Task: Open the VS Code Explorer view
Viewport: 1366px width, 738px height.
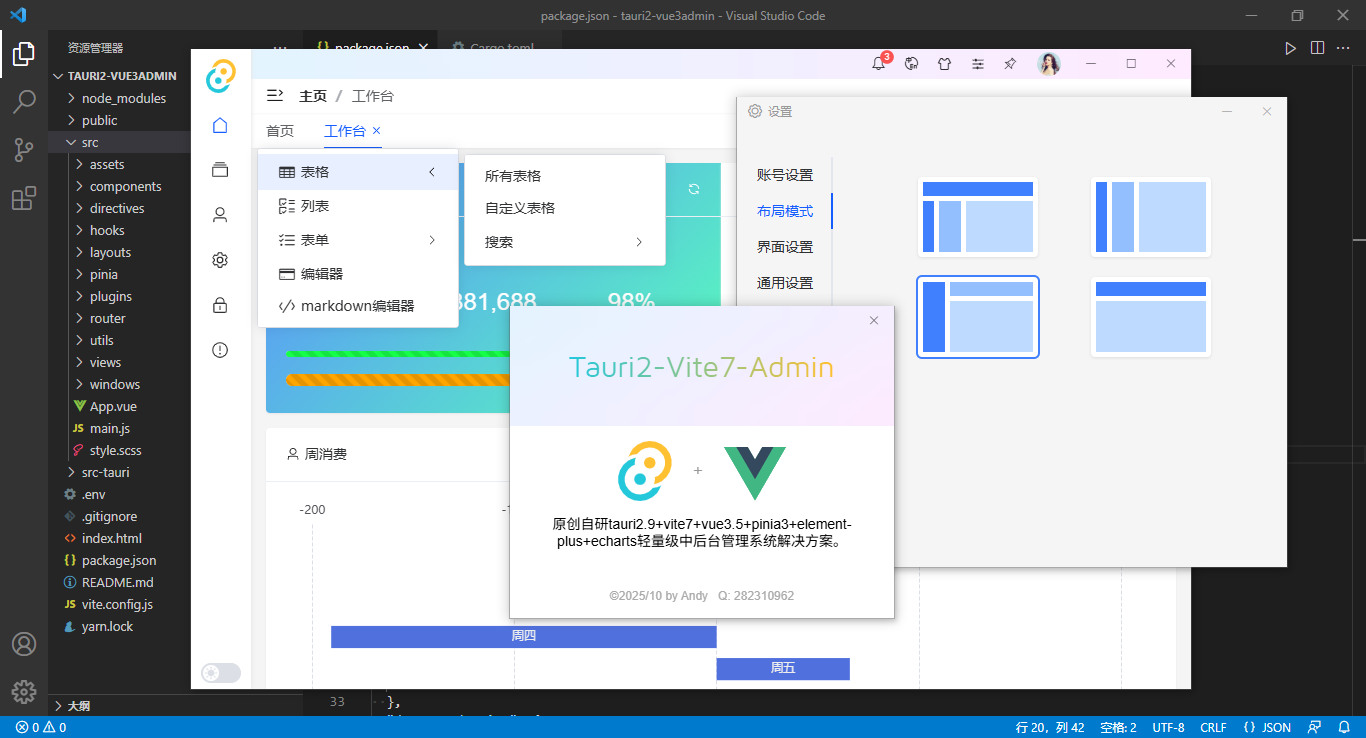Action: point(24,54)
